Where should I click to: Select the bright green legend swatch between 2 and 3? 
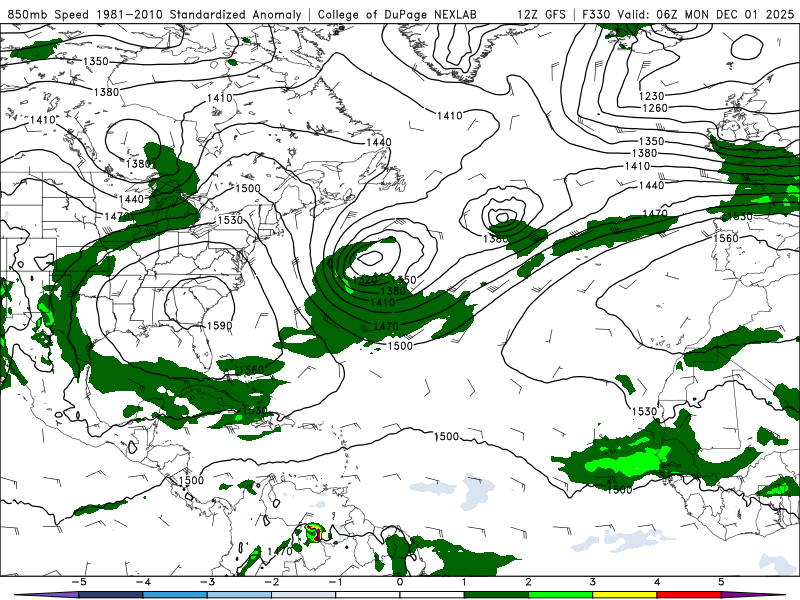(x=561, y=595)
